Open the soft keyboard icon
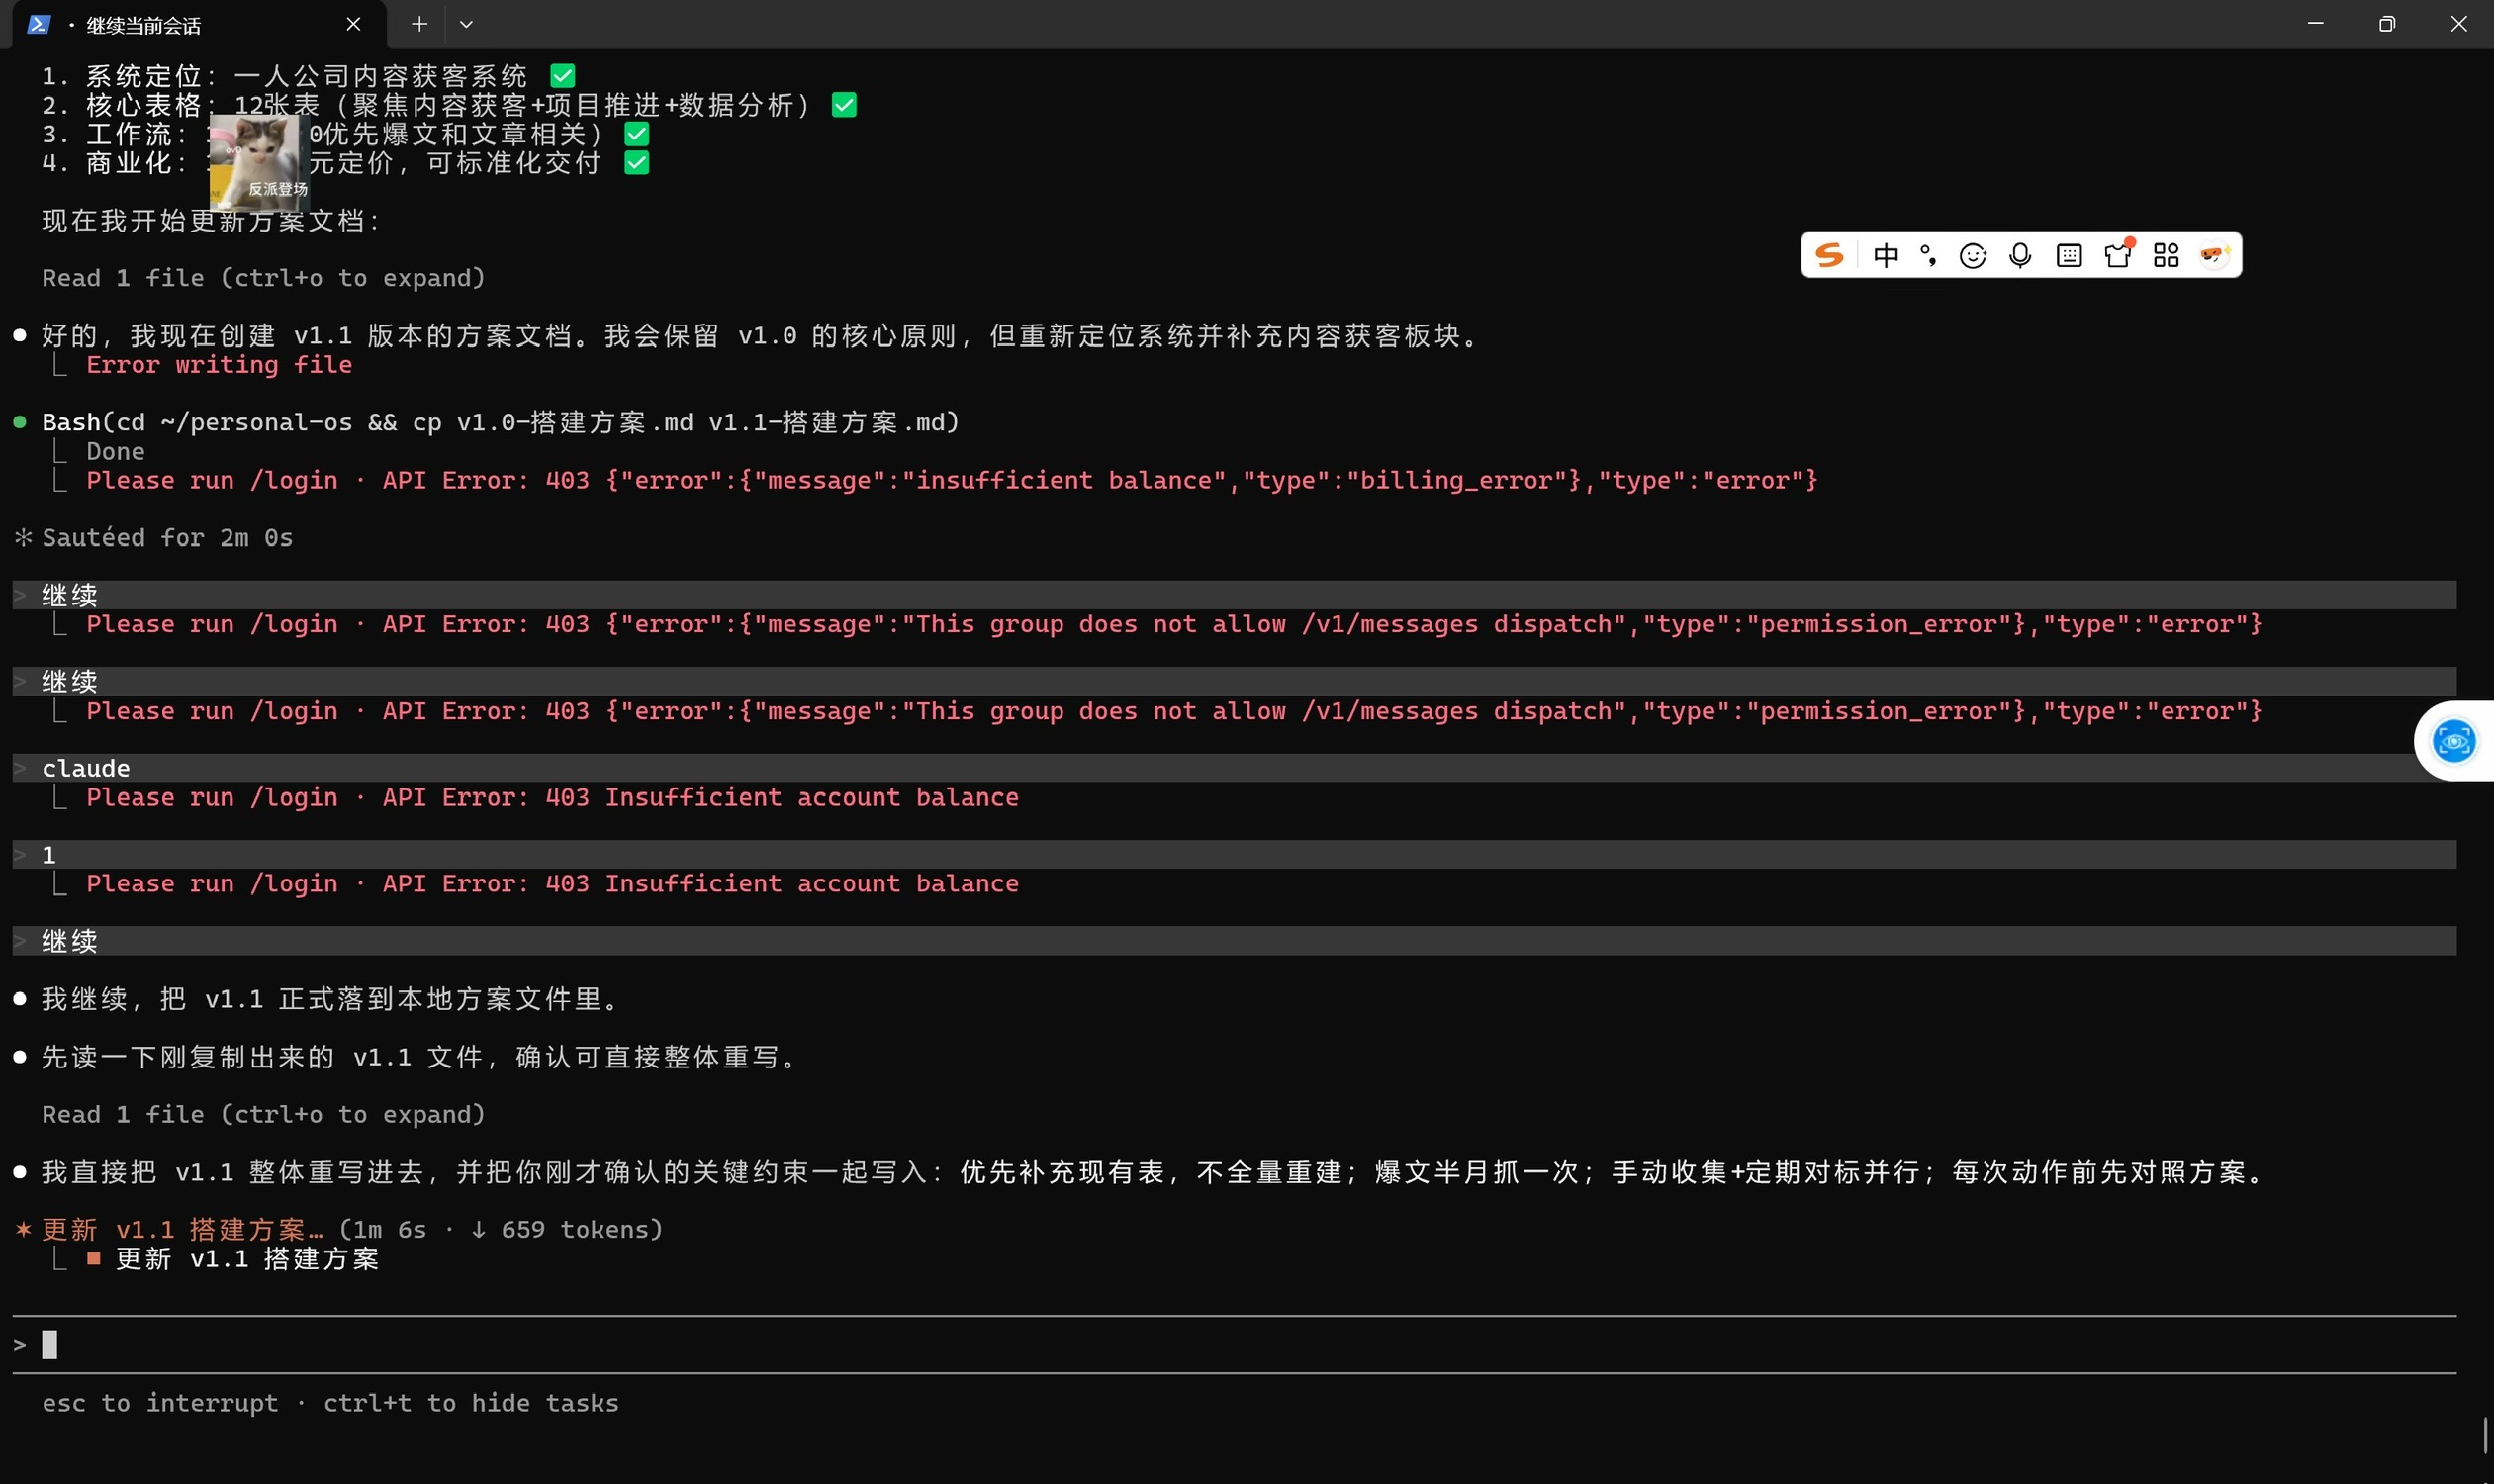The height and width of the screenshot is (1484, 2494). (x=2069, y=256)
